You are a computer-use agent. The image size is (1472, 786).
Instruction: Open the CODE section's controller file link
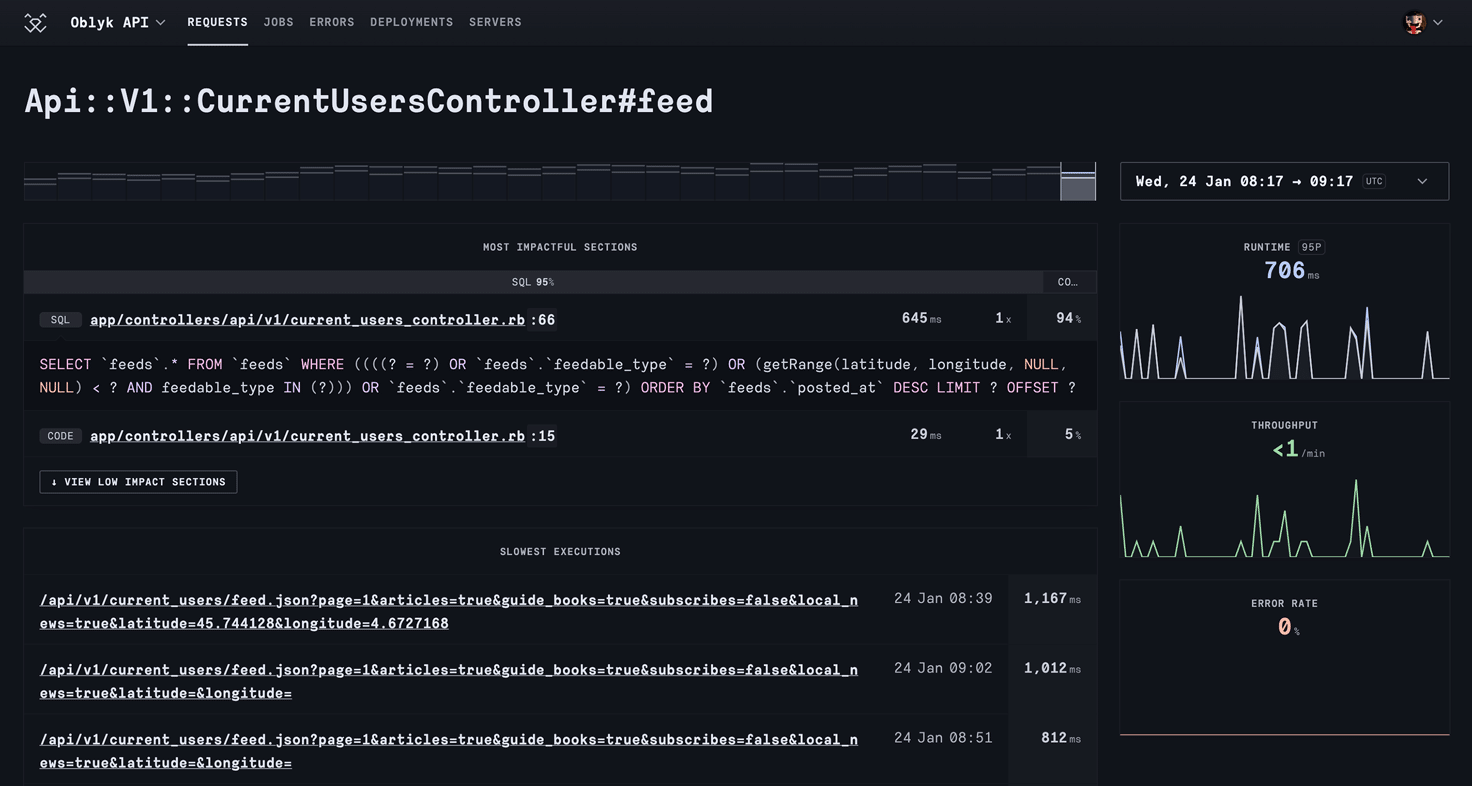click(x=307, y=436)
